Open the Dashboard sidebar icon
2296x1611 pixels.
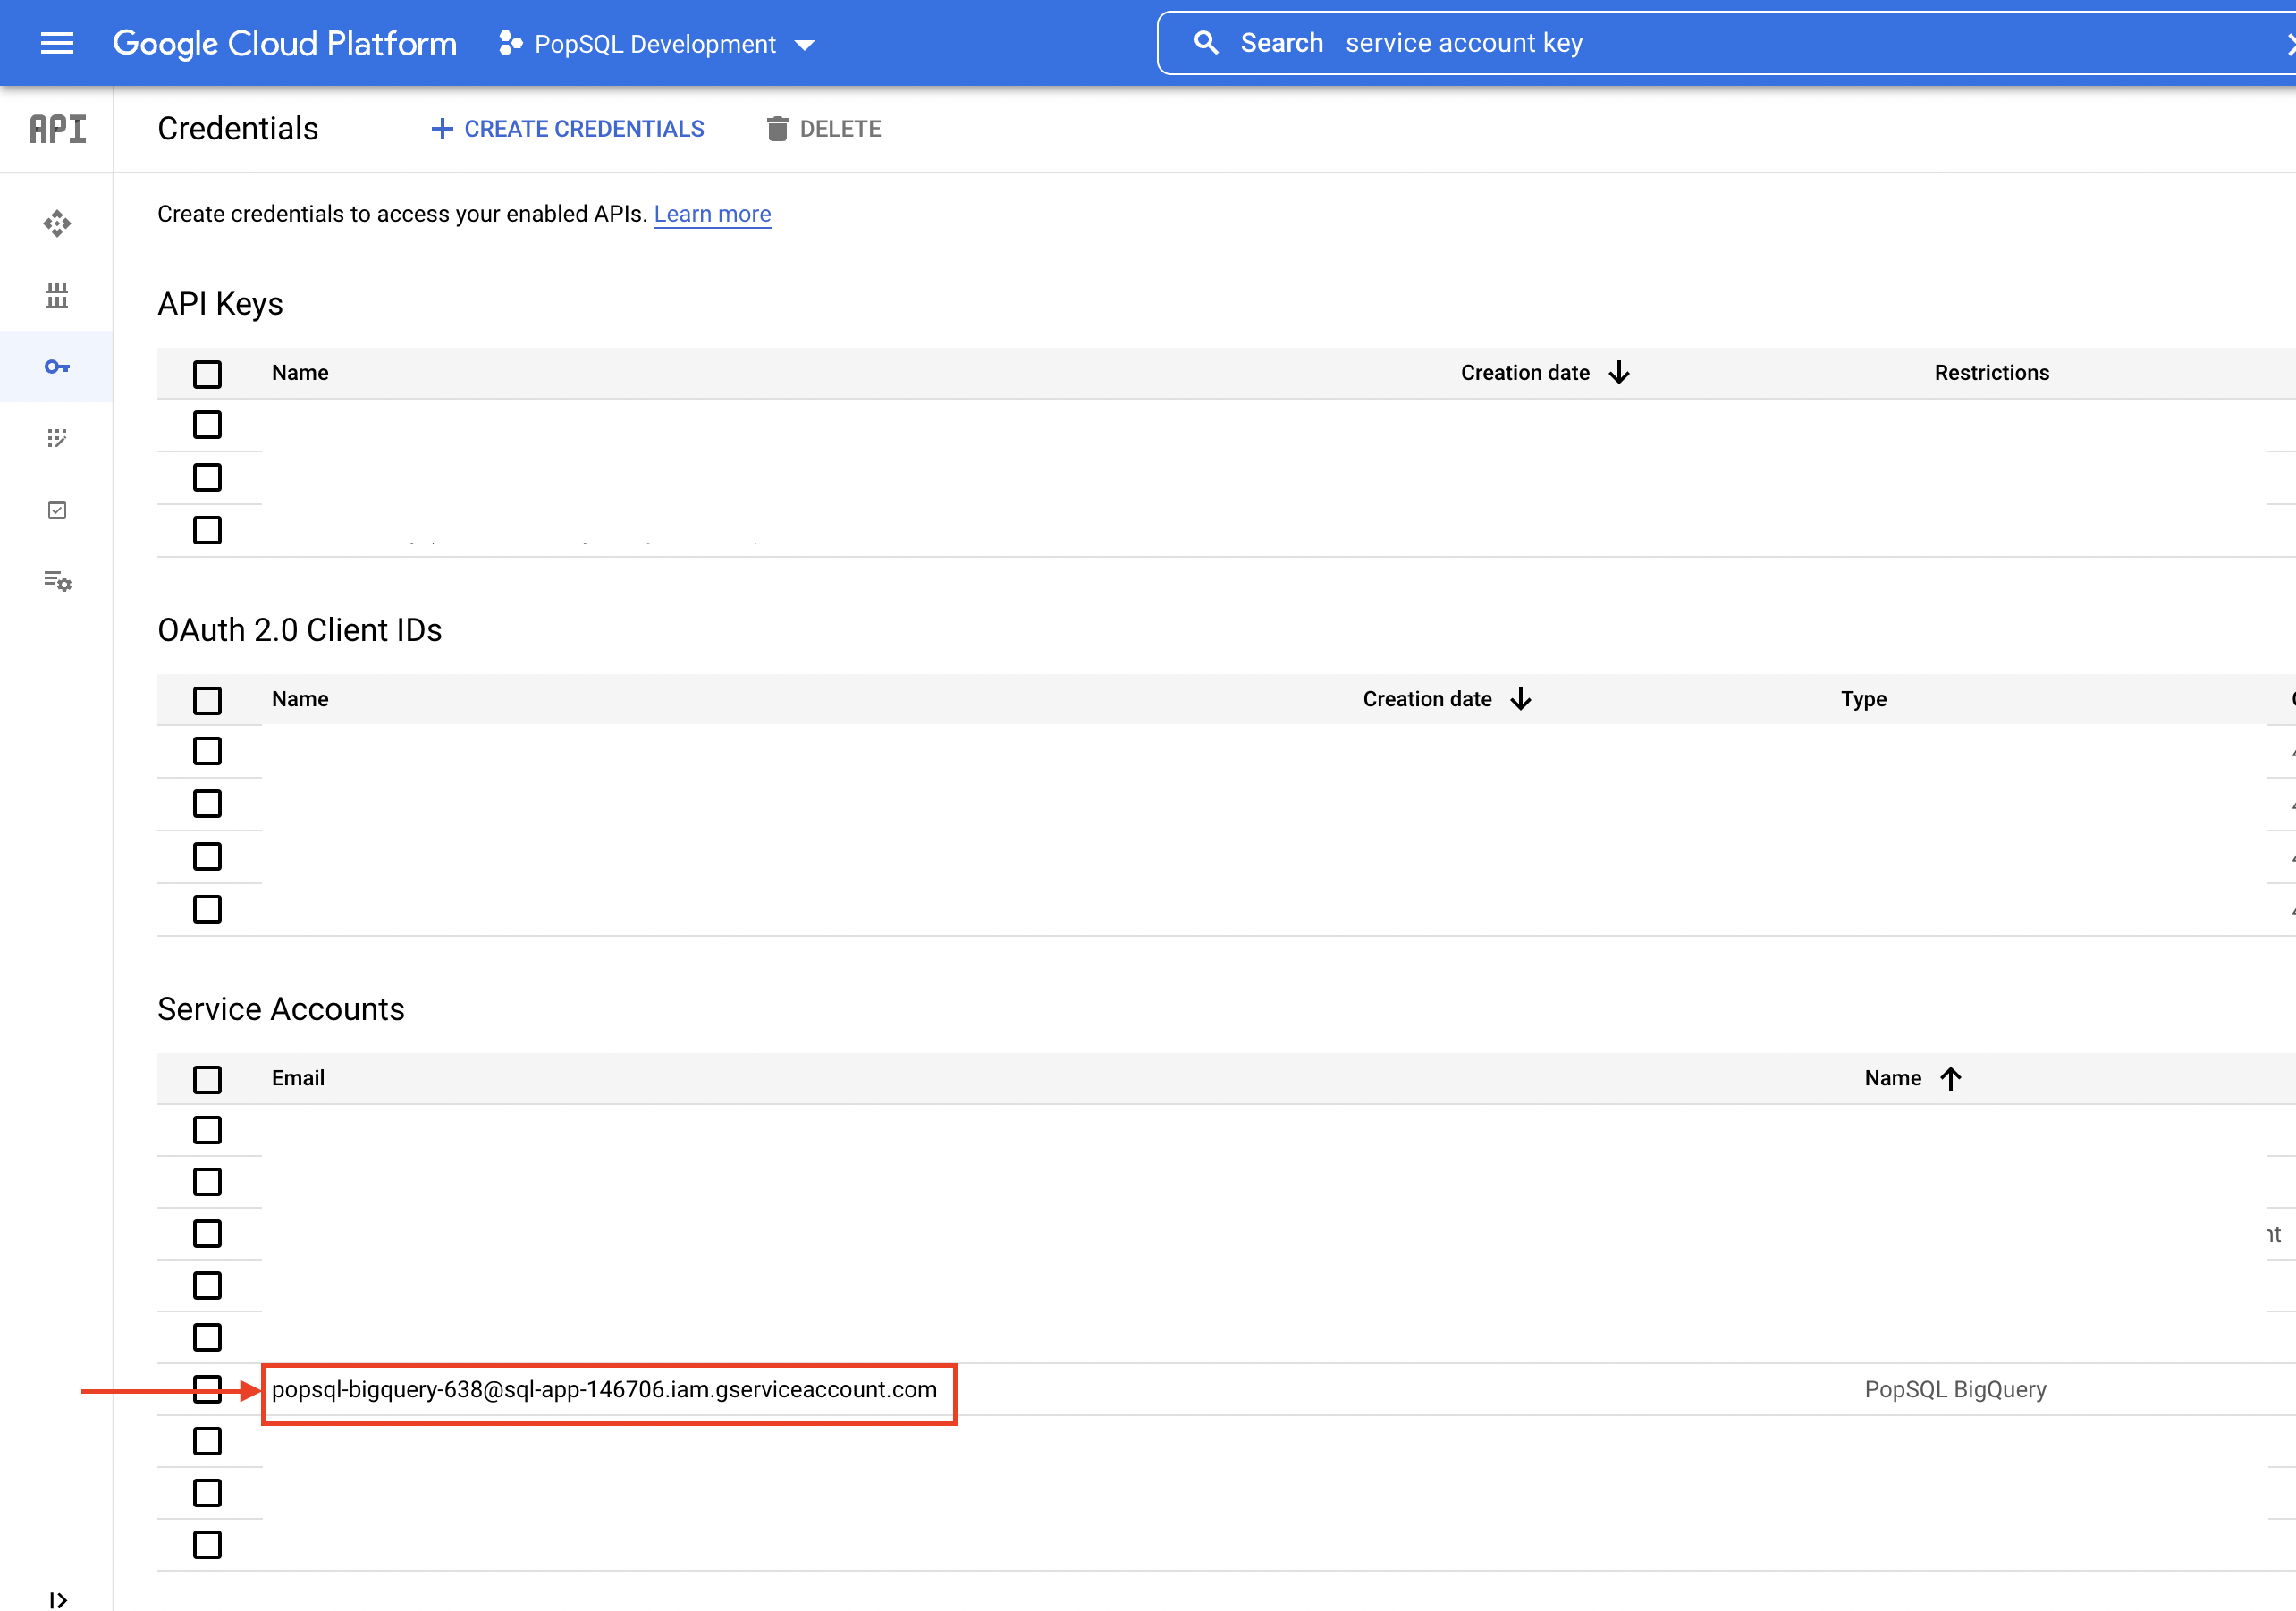click(x=57, y=223)
